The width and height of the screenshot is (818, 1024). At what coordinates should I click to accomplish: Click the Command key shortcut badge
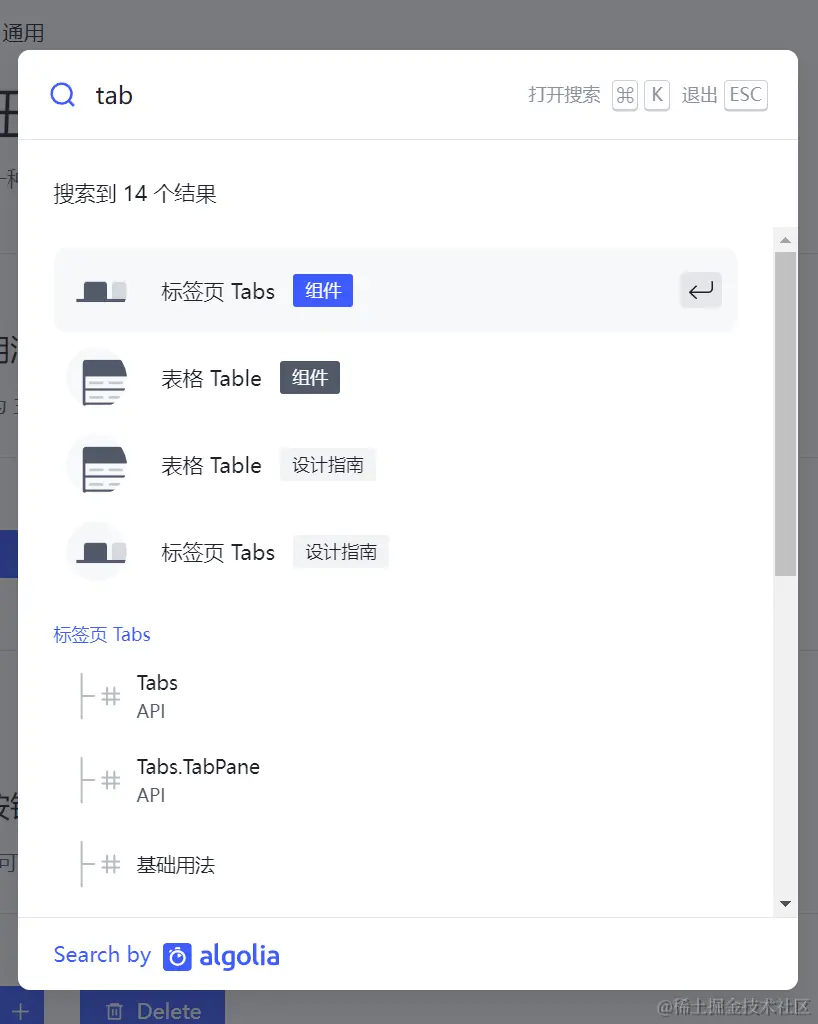tap(625, 95)
